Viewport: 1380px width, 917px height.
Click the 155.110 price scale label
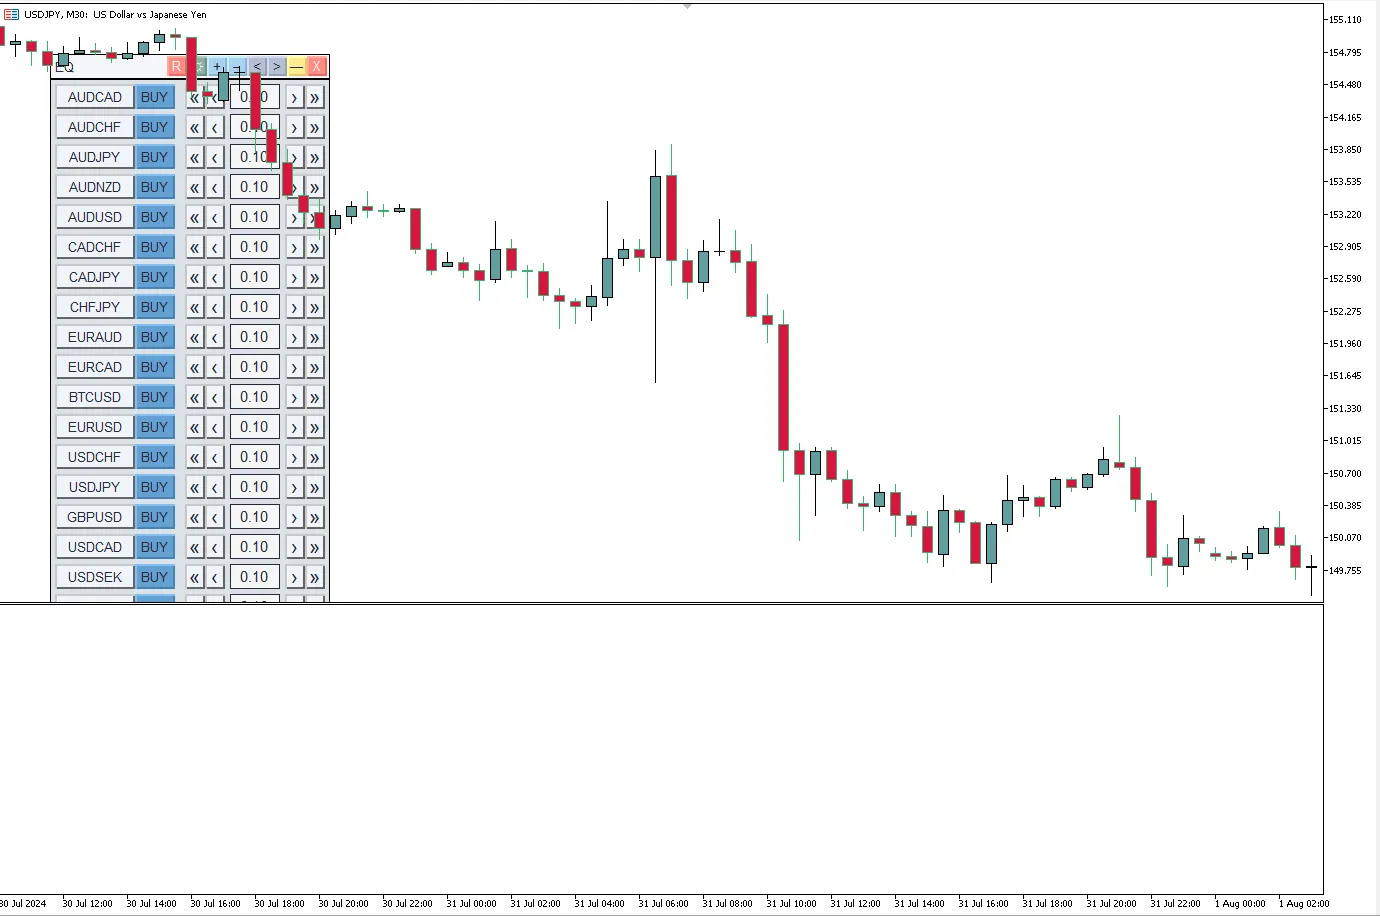coord(1345,19)
